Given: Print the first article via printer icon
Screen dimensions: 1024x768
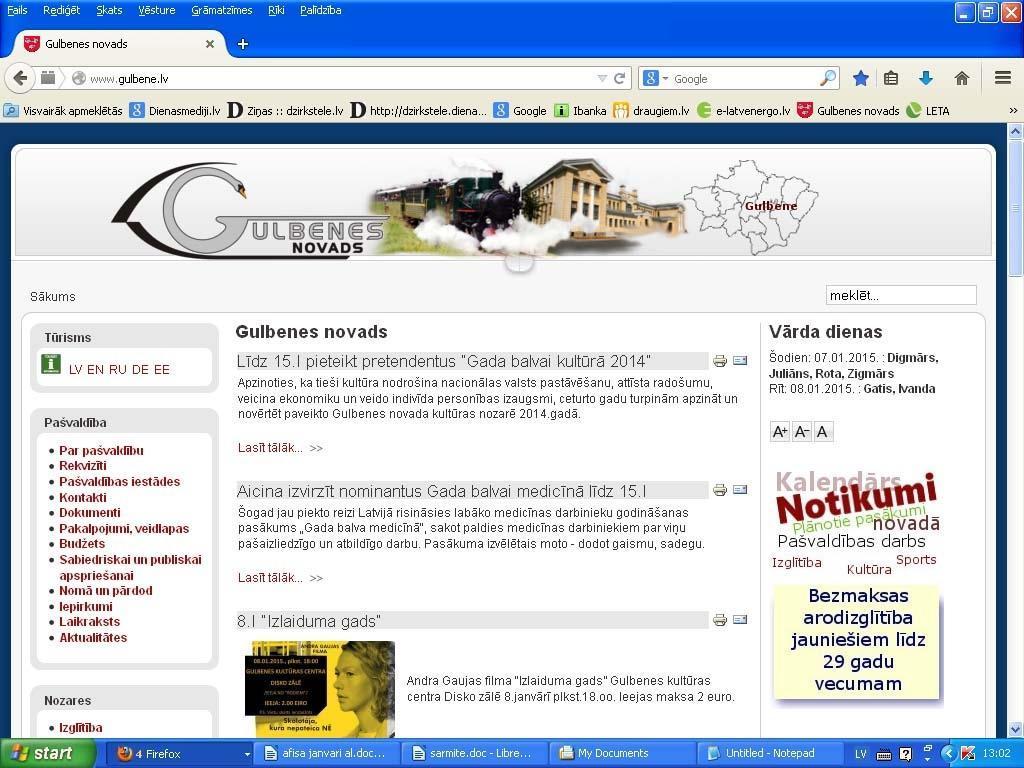Looking at the screenshot, I should tap(719, 361).
